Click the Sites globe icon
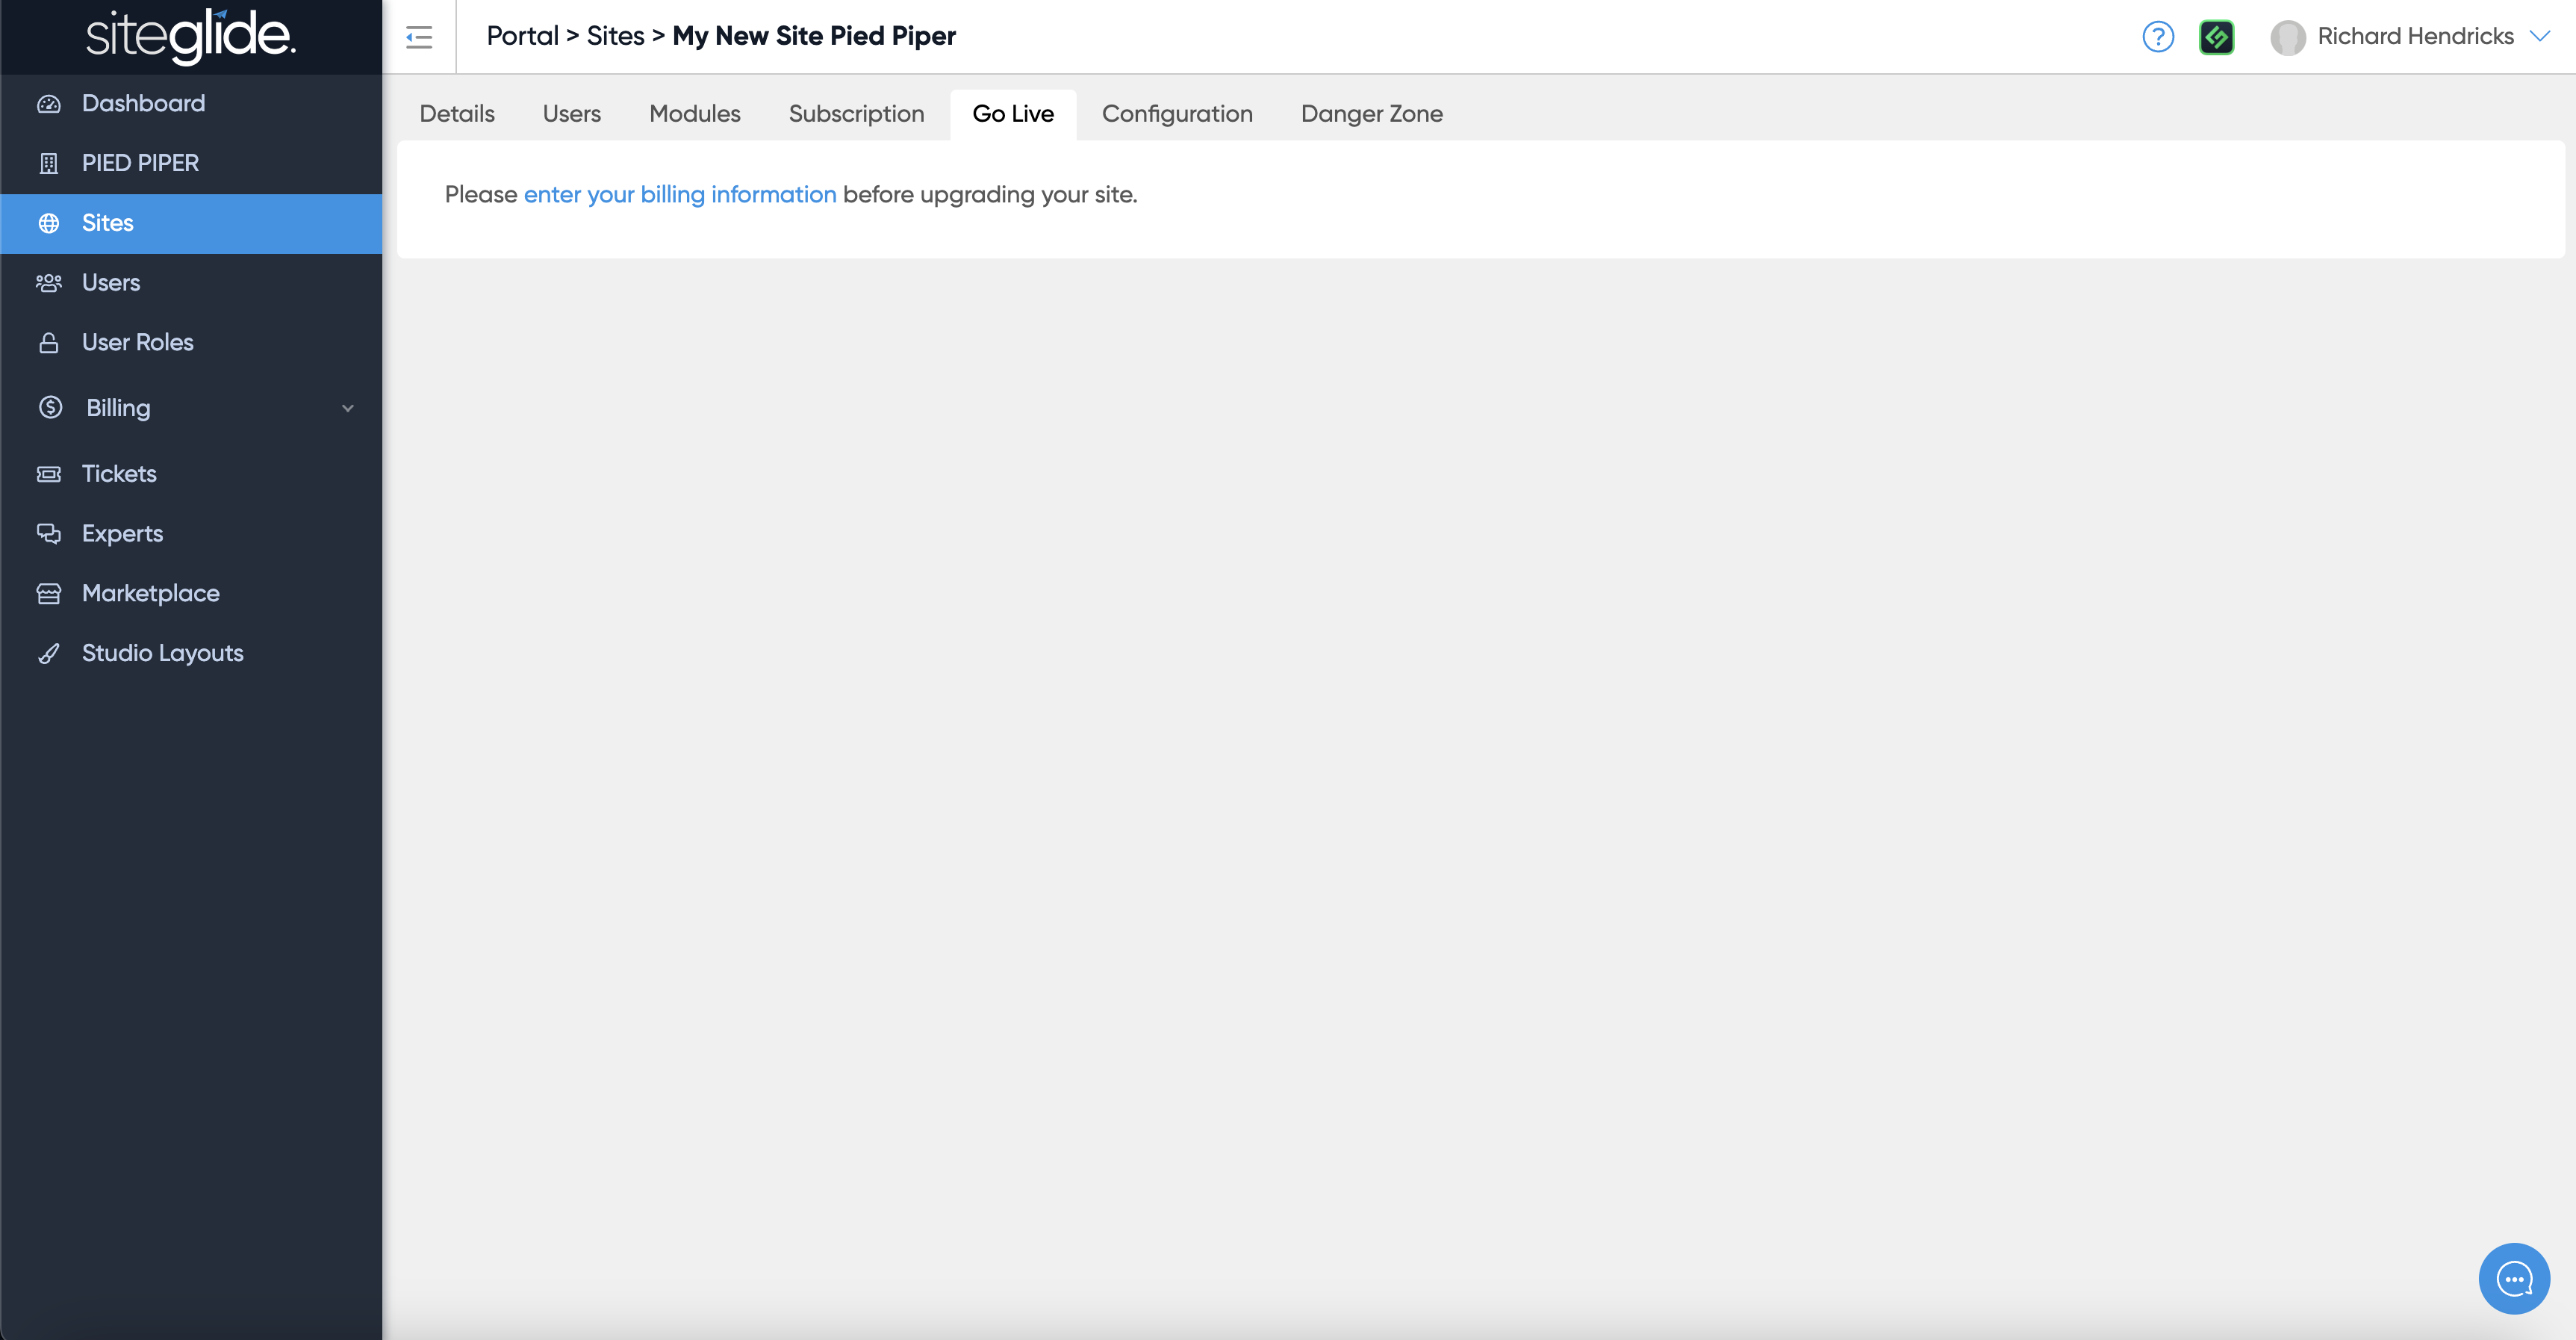The image size is (2576, 1340). [x=48, y=223]
